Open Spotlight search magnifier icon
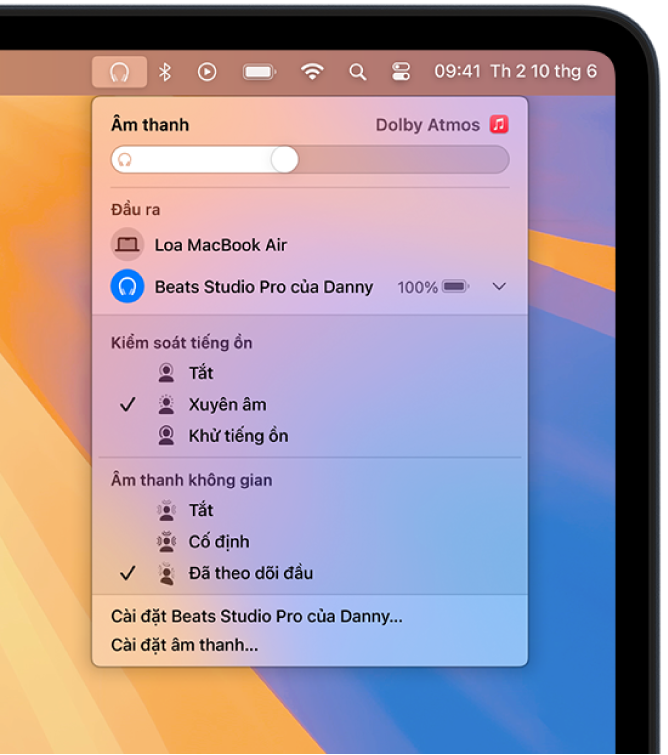Image resolution: width=668 pixels, height=755 pixels. point(357,72)
